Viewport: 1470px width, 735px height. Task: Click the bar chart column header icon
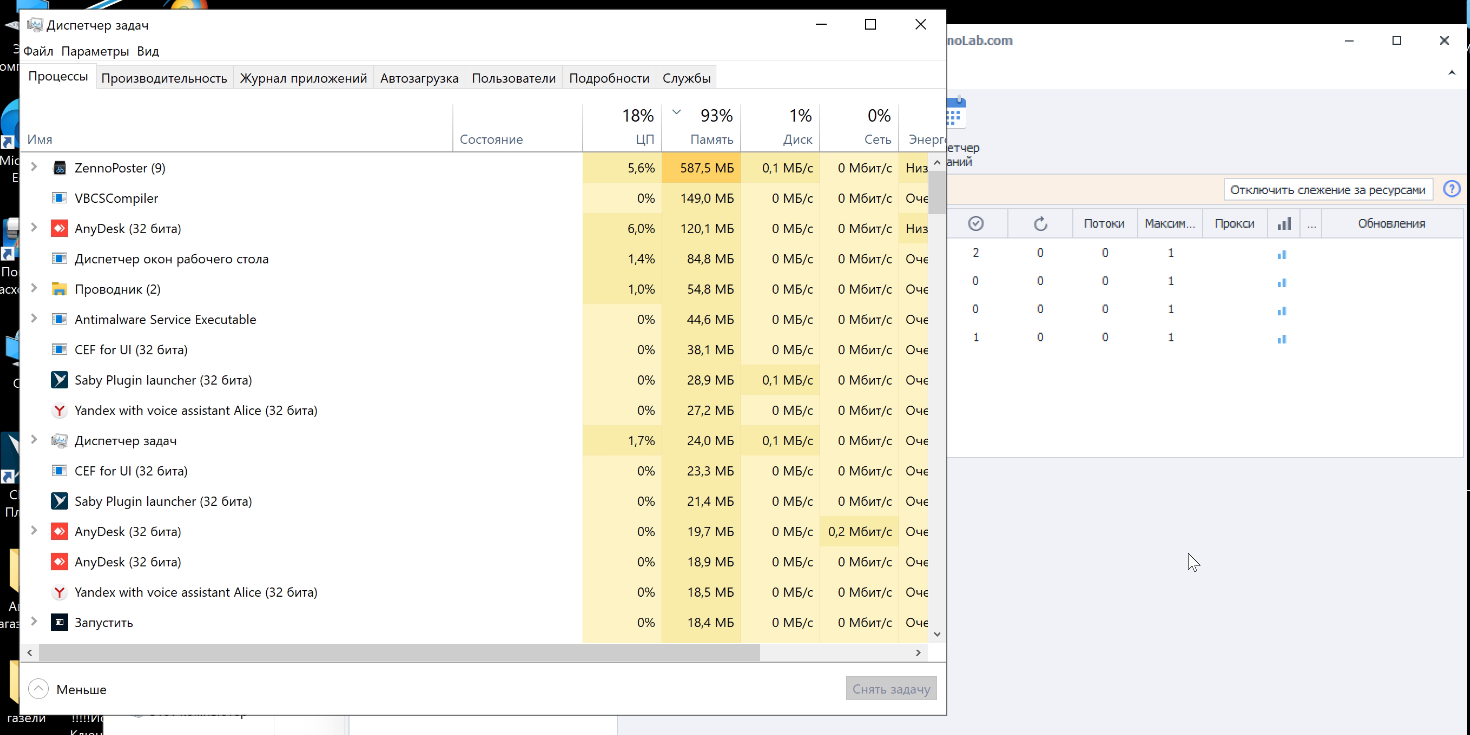coord(1284,224)
